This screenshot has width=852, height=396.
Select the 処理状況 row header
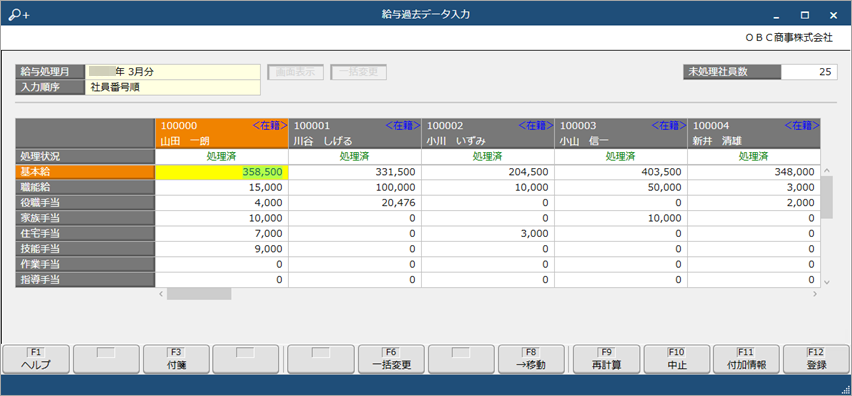(x=85, y=156)
